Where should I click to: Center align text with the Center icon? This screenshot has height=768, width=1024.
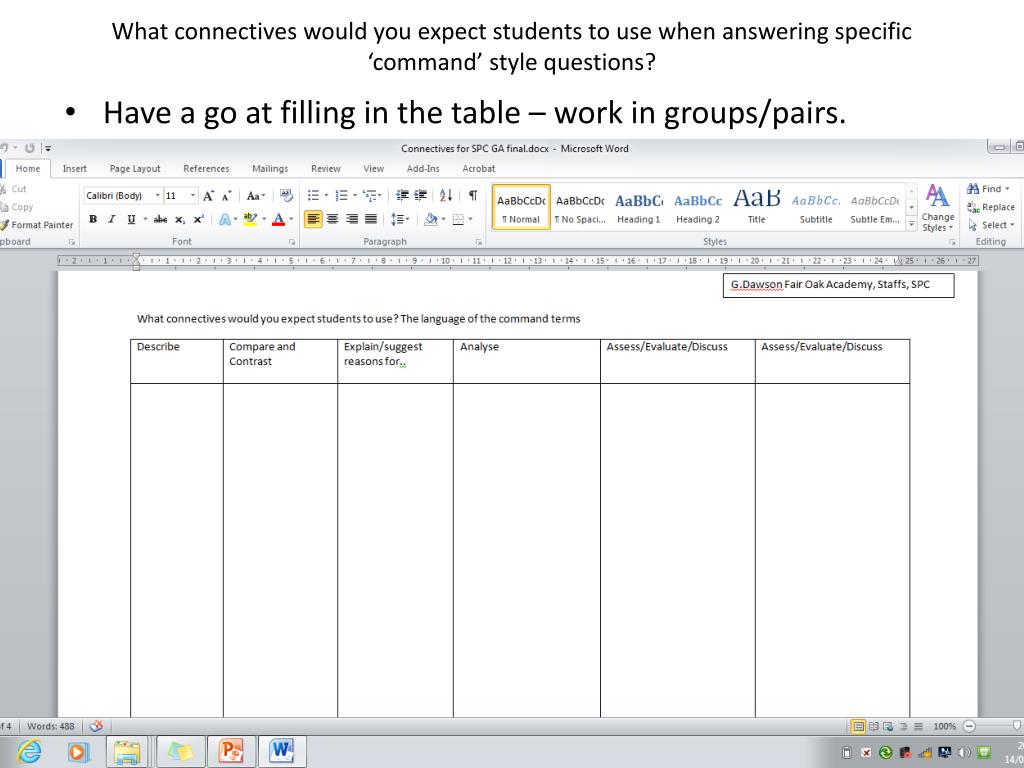pyautogui.click(x=333, y=219)
